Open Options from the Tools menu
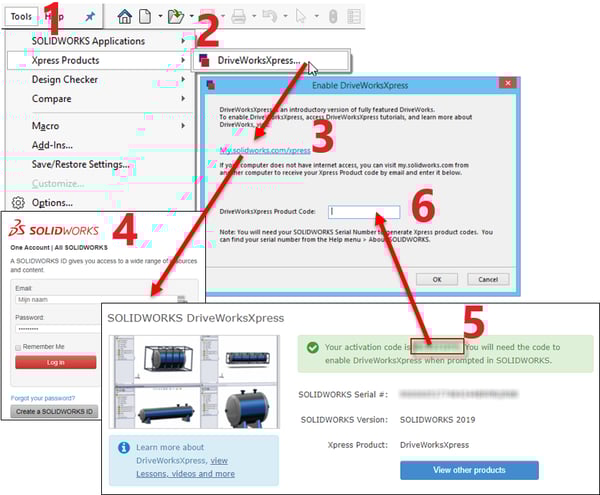 (x=52, y=203)
